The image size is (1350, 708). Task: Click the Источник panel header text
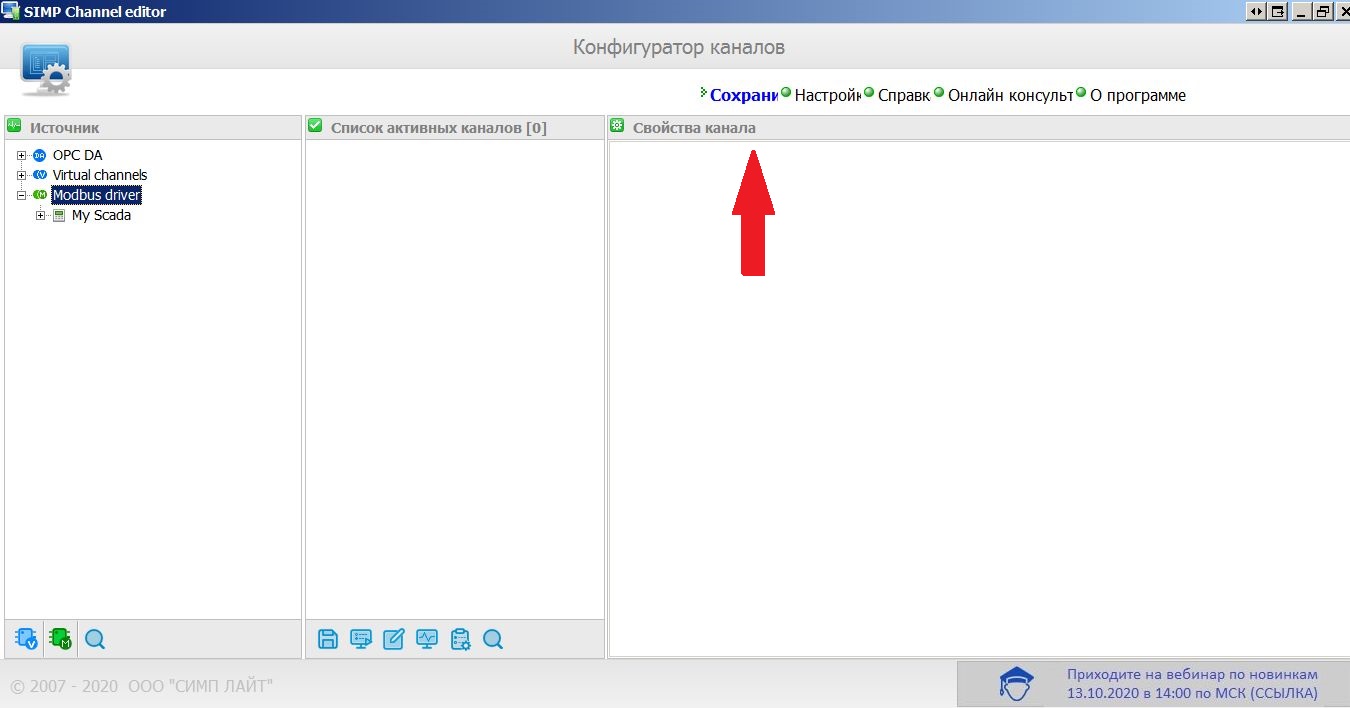[64, 128]
